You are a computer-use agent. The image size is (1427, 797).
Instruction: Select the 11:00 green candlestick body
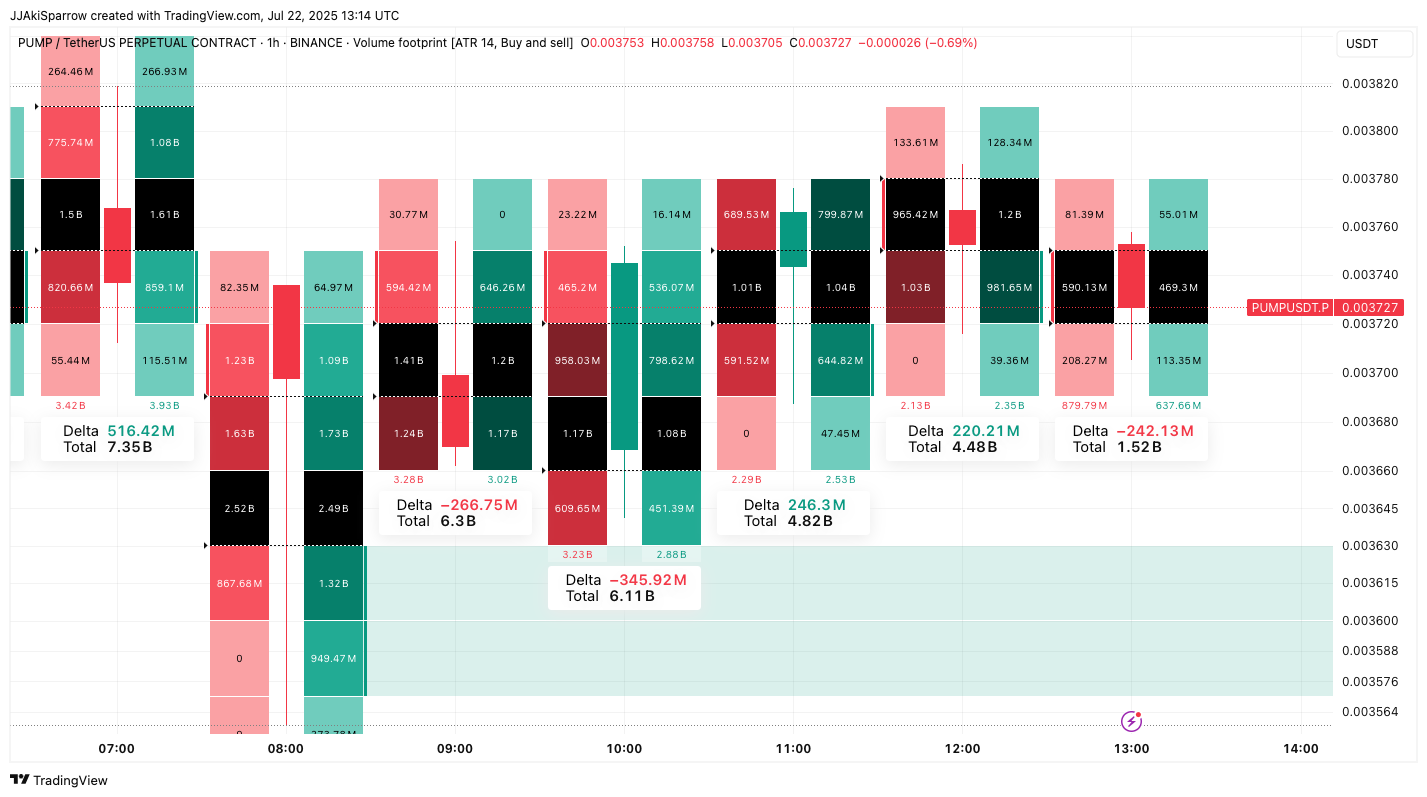[793, 239]
